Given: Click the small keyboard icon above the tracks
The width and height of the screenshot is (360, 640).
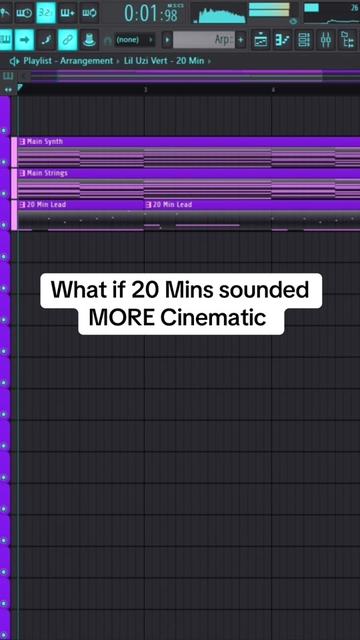Looking at the screenshot, I should pos(8,76).
